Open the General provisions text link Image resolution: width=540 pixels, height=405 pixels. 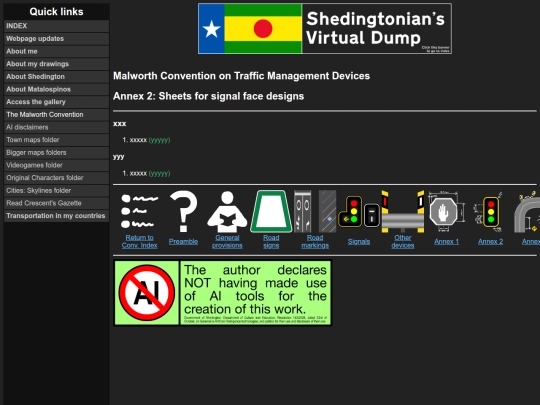pos(227,241)
